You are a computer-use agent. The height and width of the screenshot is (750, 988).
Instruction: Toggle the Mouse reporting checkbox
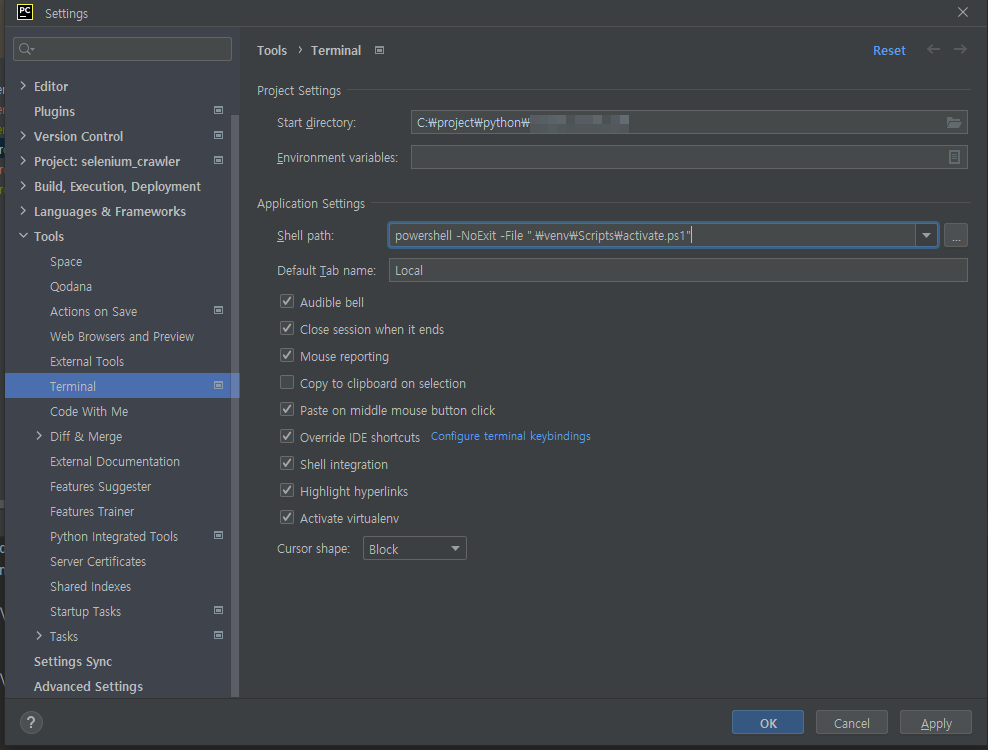click(x=287, y=355)
